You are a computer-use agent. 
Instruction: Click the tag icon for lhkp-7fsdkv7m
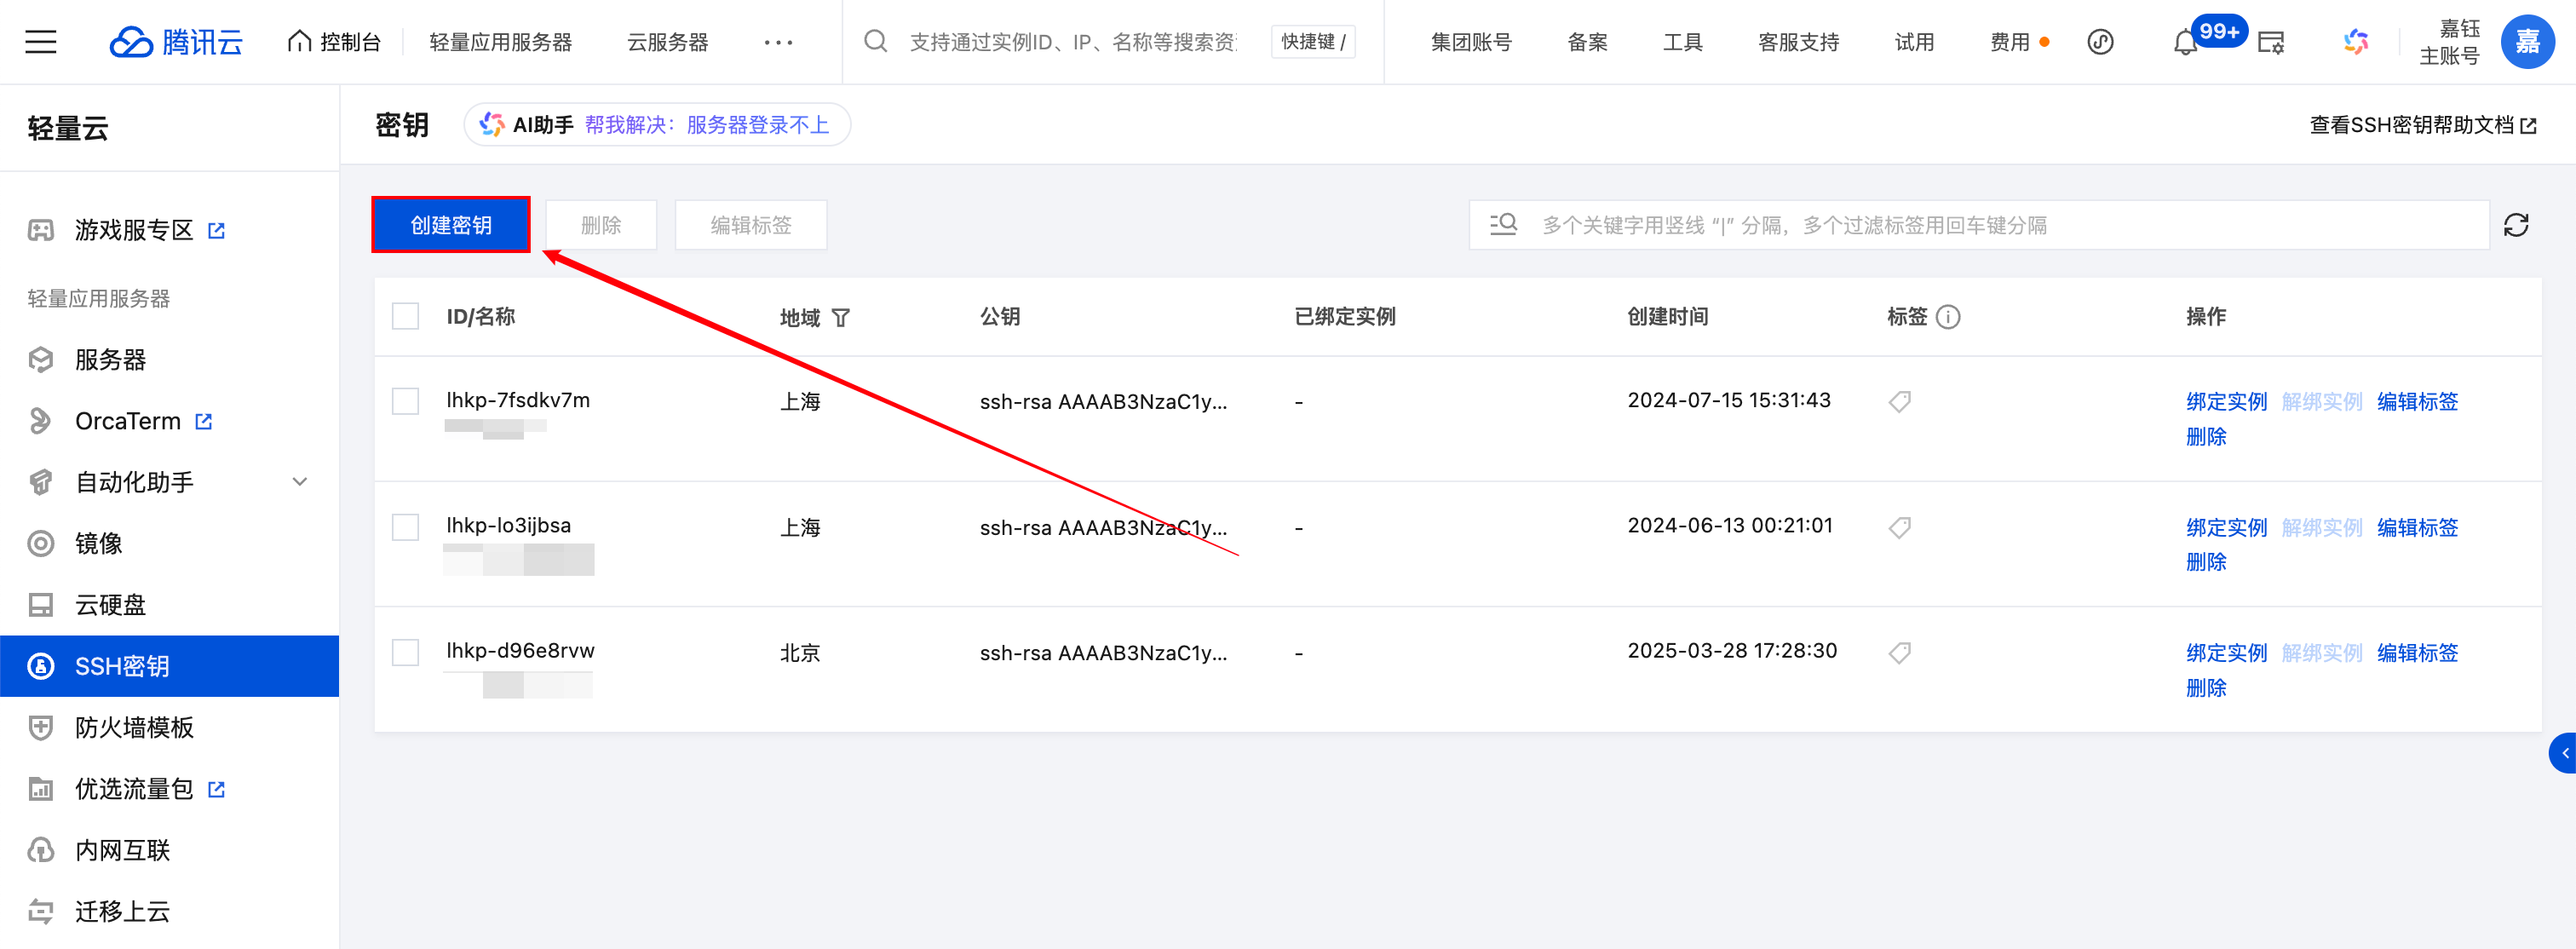pyautogui.click(x=1899, y=402)
